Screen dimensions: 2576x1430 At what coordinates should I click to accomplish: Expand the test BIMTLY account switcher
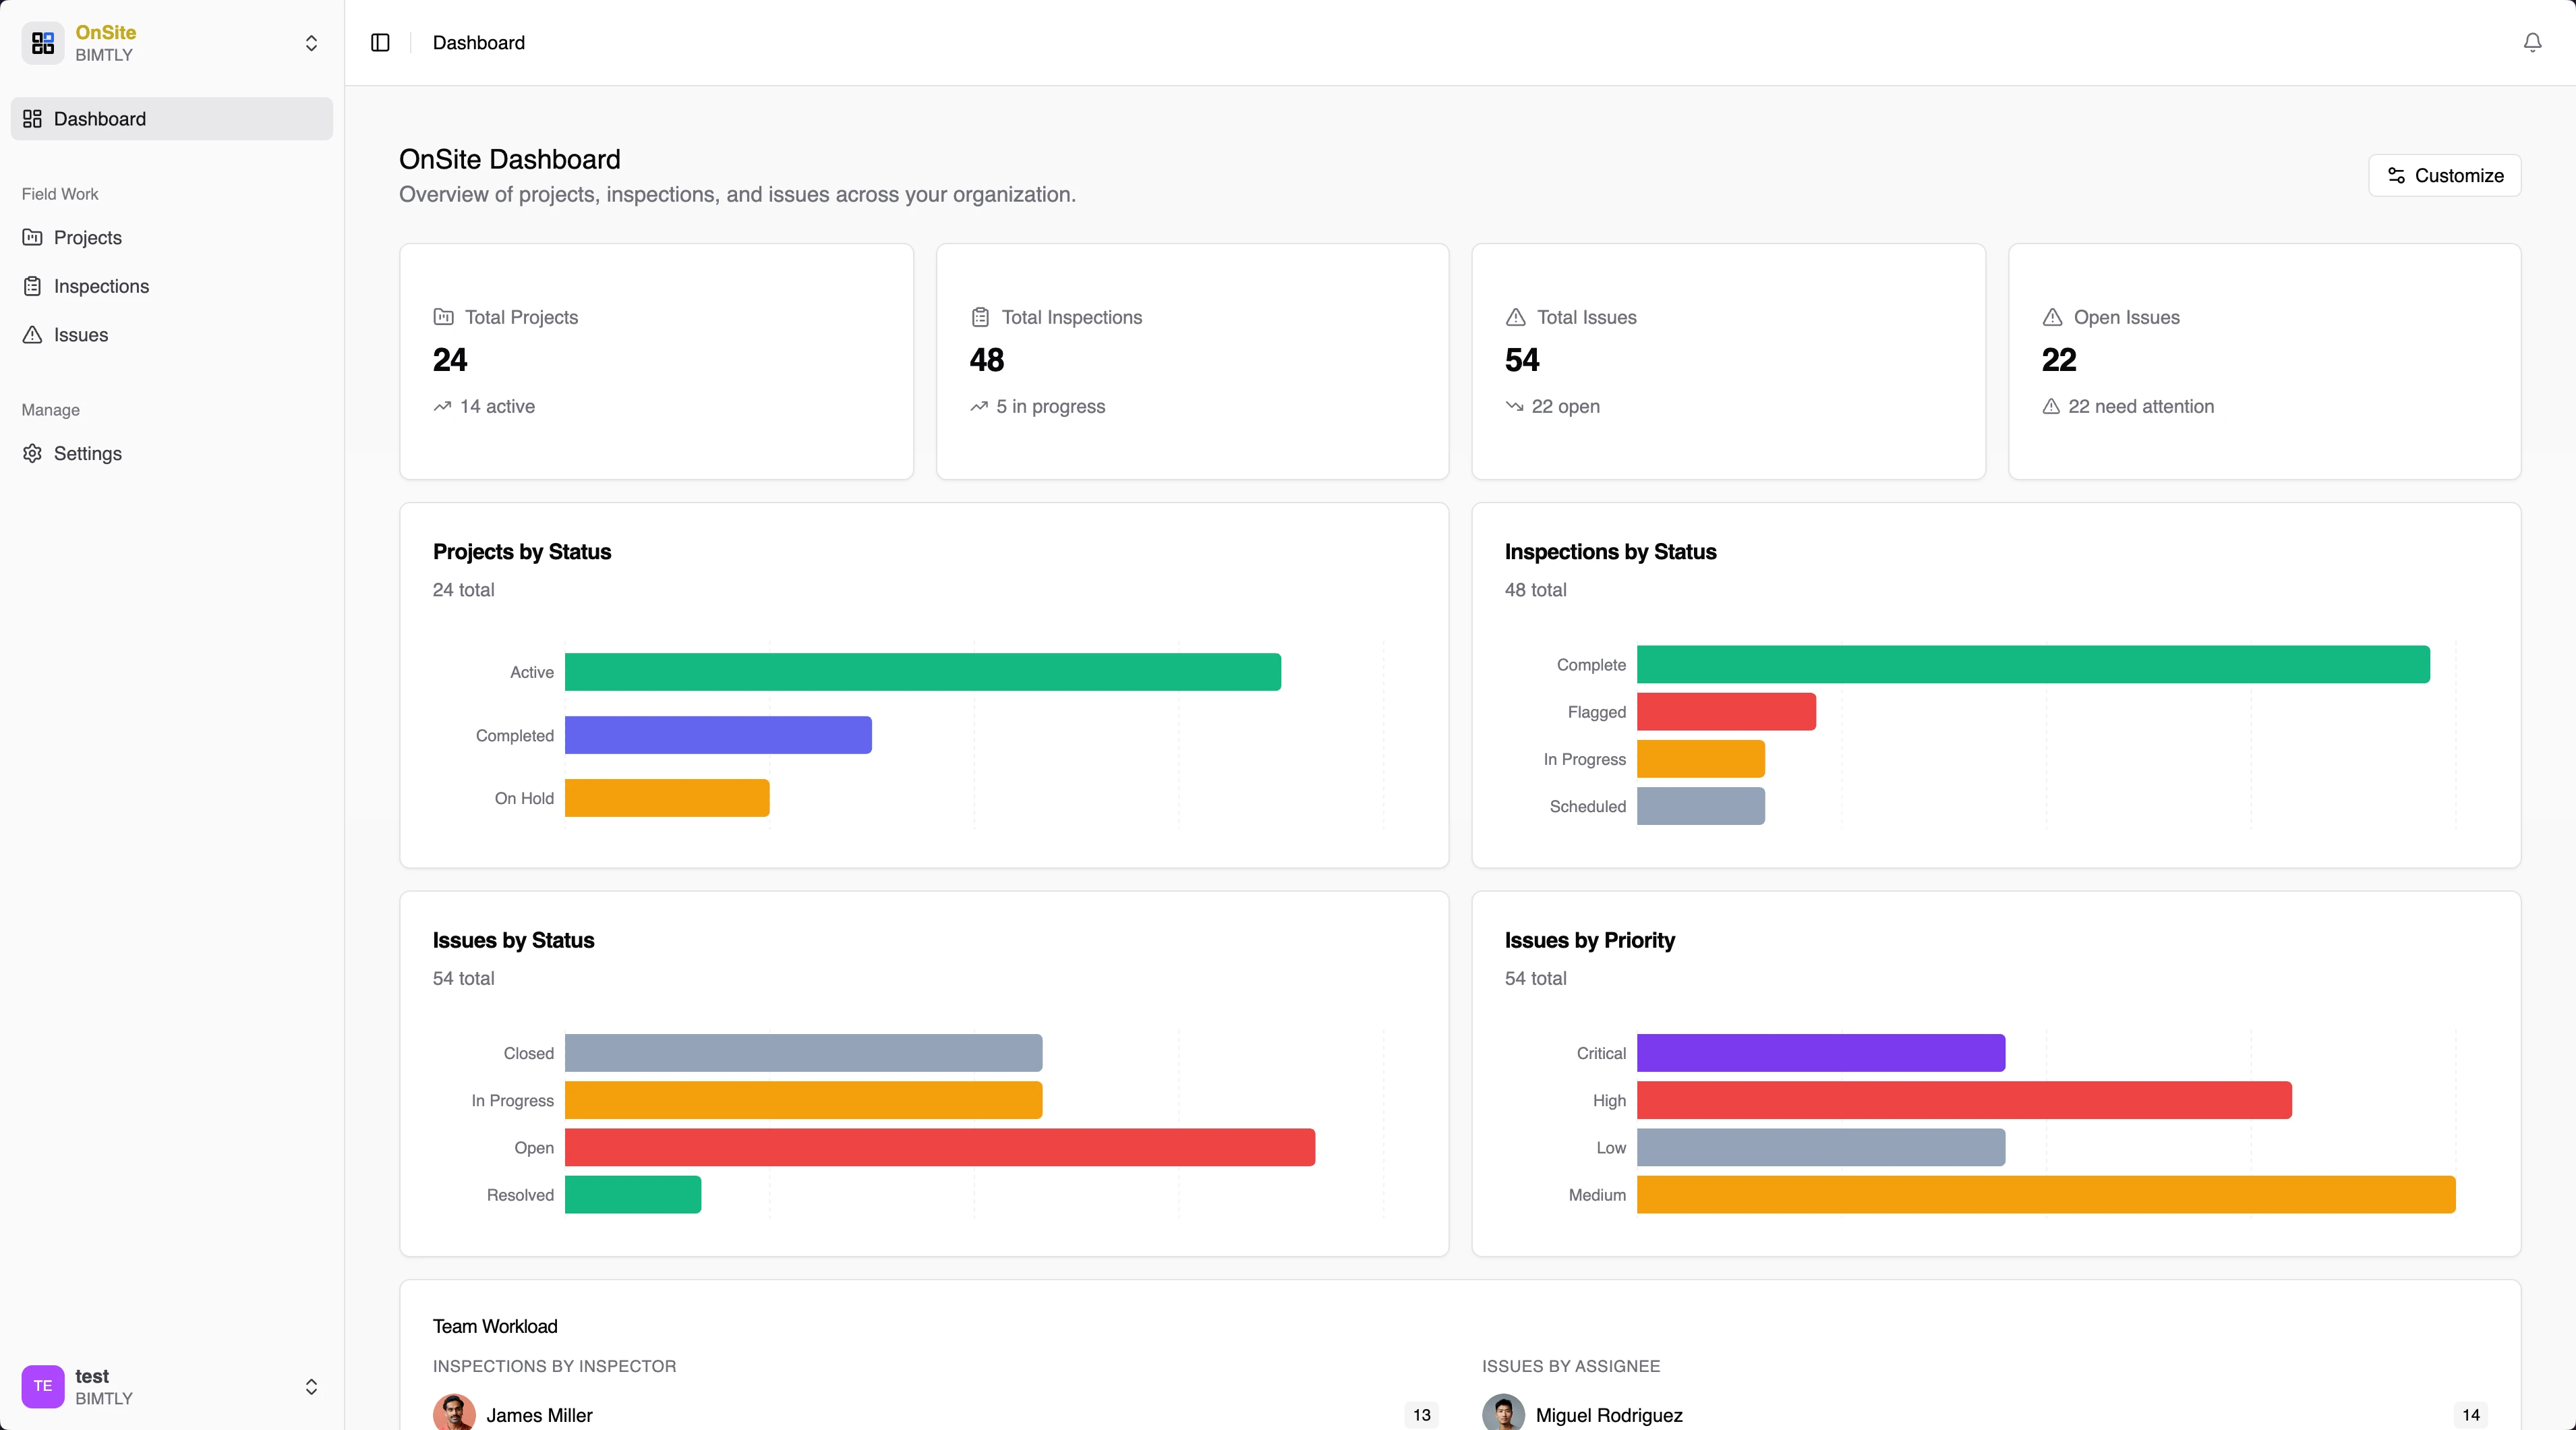click(311, 1386)
